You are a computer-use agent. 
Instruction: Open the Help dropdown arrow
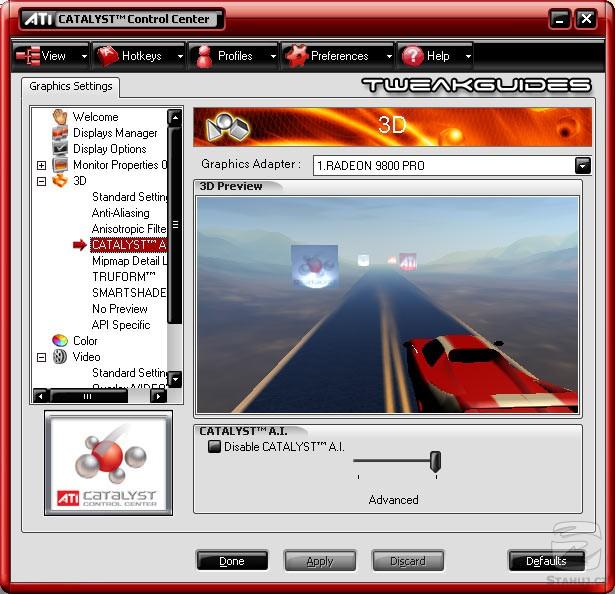468,56
